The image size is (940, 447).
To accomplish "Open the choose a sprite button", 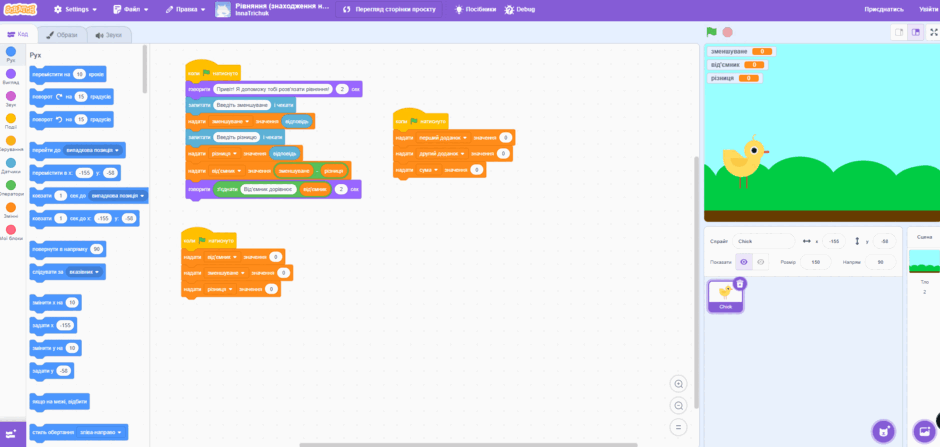I will 882,431.
